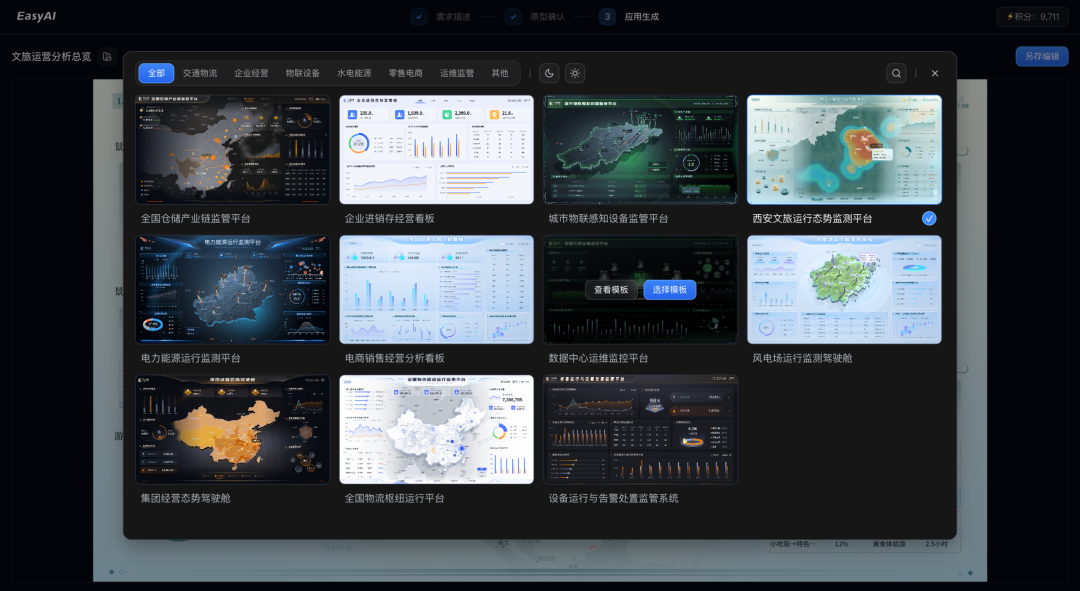Open 全国物流枢纽运行平台 template thumbnail
Screen dimensions: 1080x591
[437, 429]
